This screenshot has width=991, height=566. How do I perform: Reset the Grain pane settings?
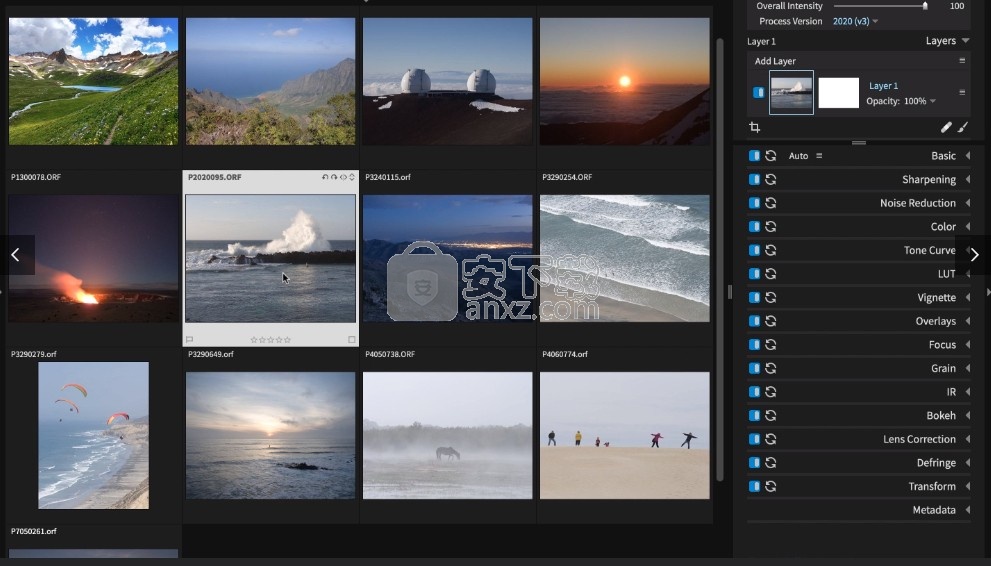770,368
